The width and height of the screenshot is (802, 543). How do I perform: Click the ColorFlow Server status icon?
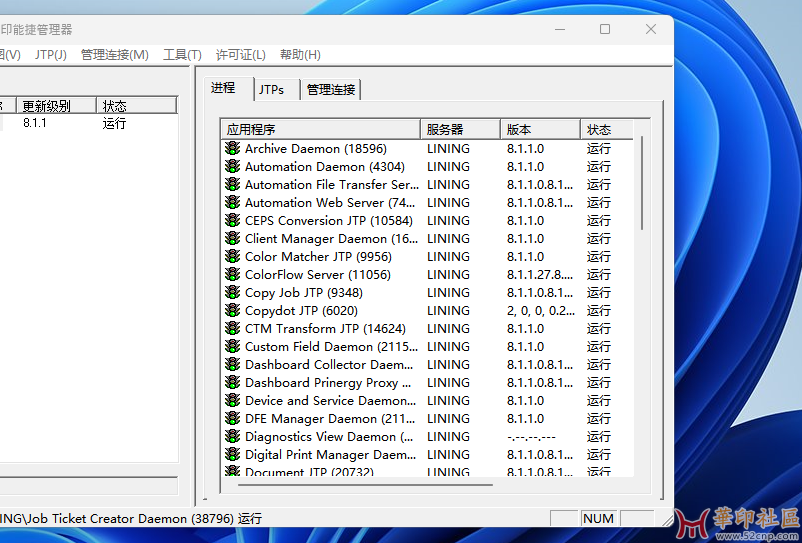pyautogui.click(x=232, y=274)
